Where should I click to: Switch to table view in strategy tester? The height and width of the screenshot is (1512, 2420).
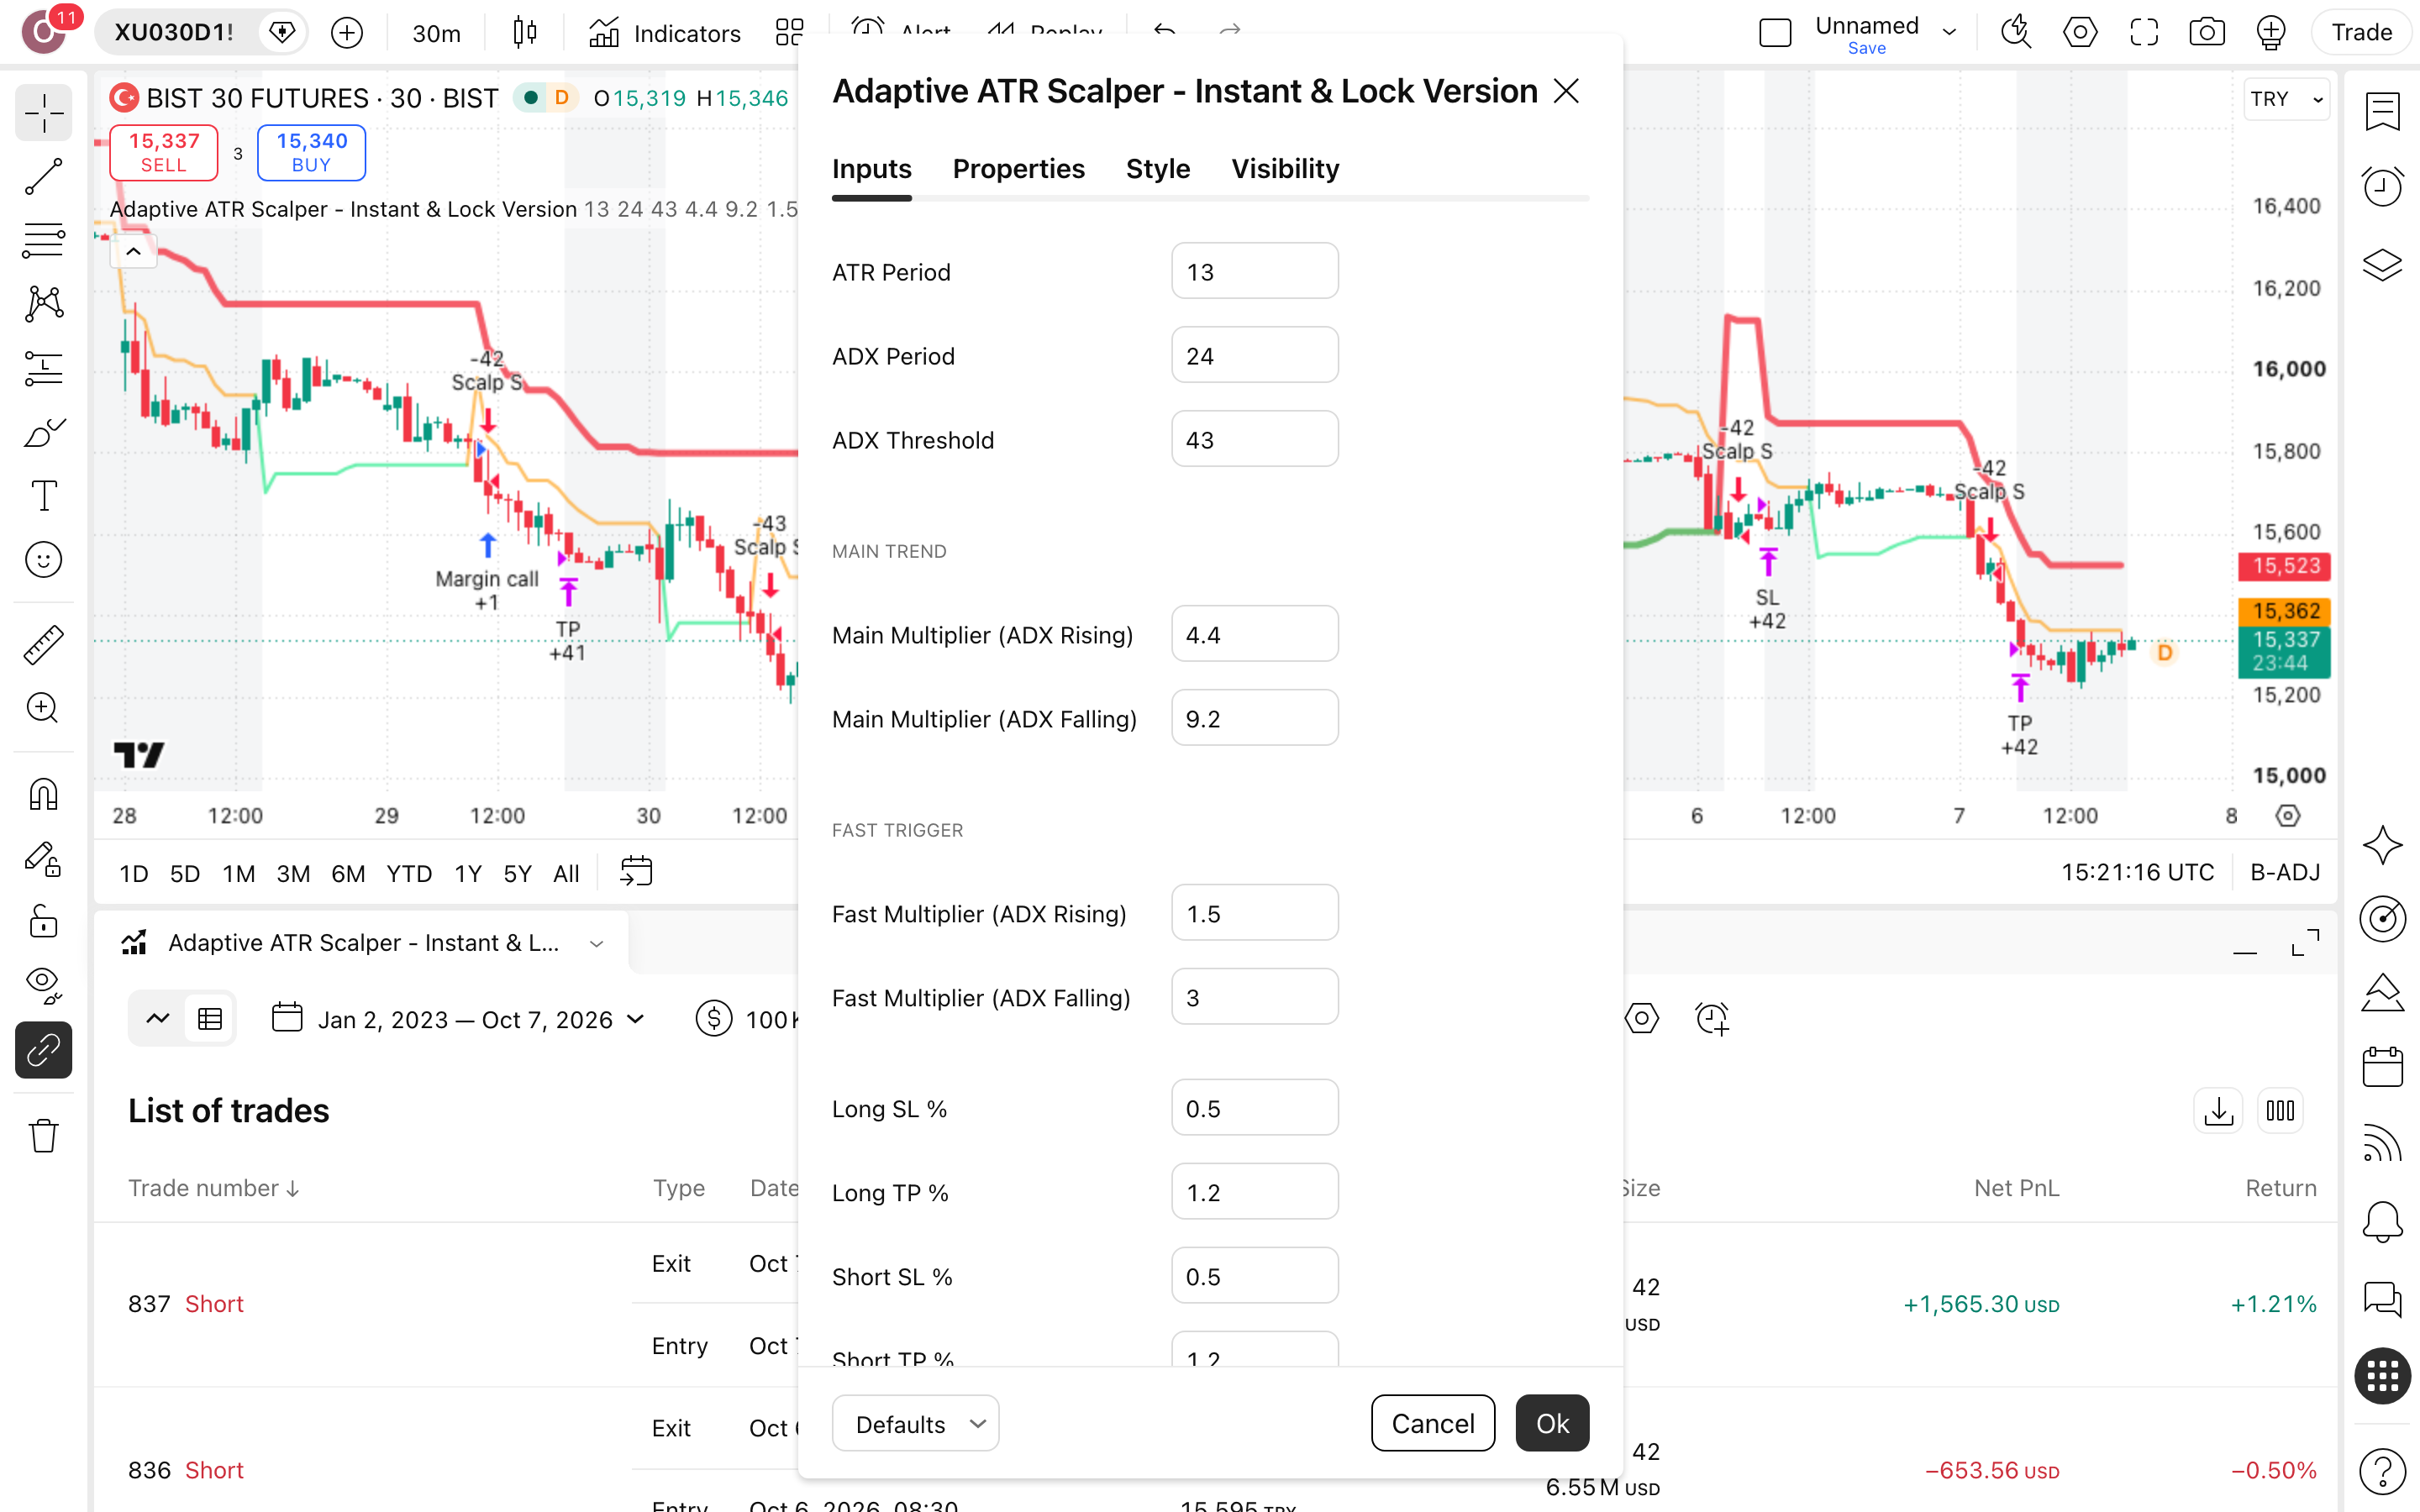click(210, 1019)
